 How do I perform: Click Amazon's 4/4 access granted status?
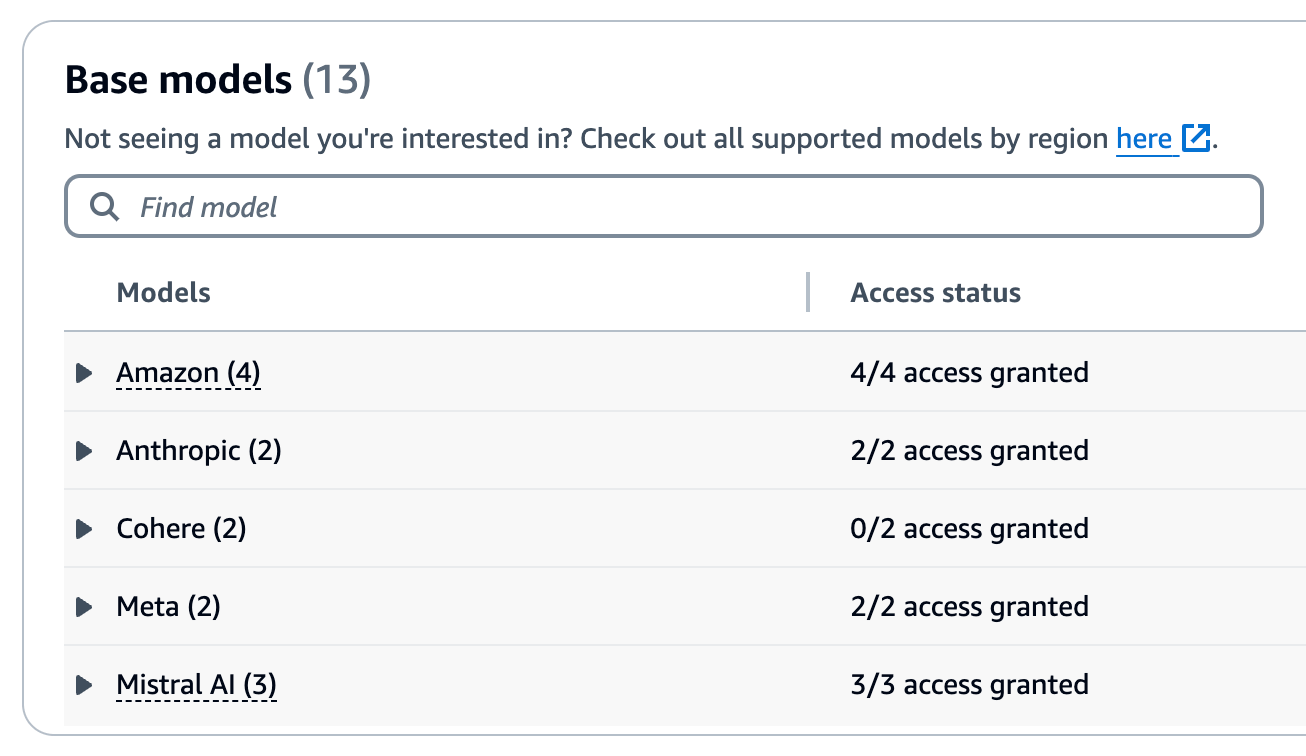(969, 373)
